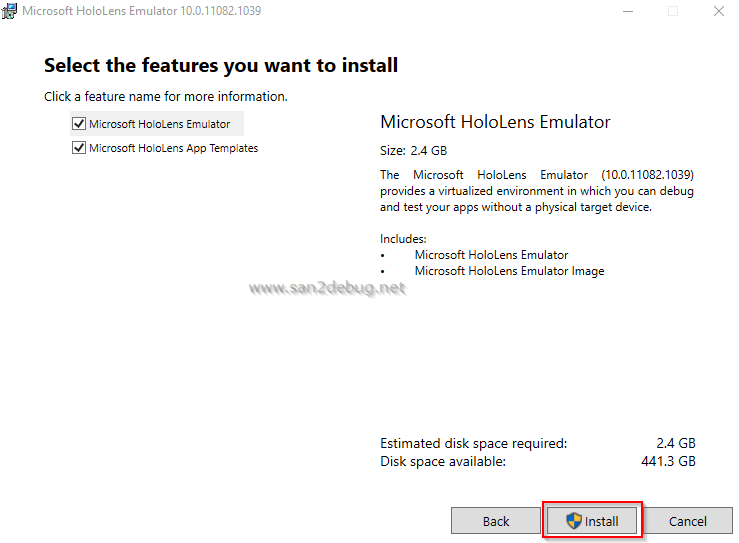Select the Microsoft HoloLens Emulator feature name in the list
The height and width of the screenshot is (543, 739).
click(159, 124)
